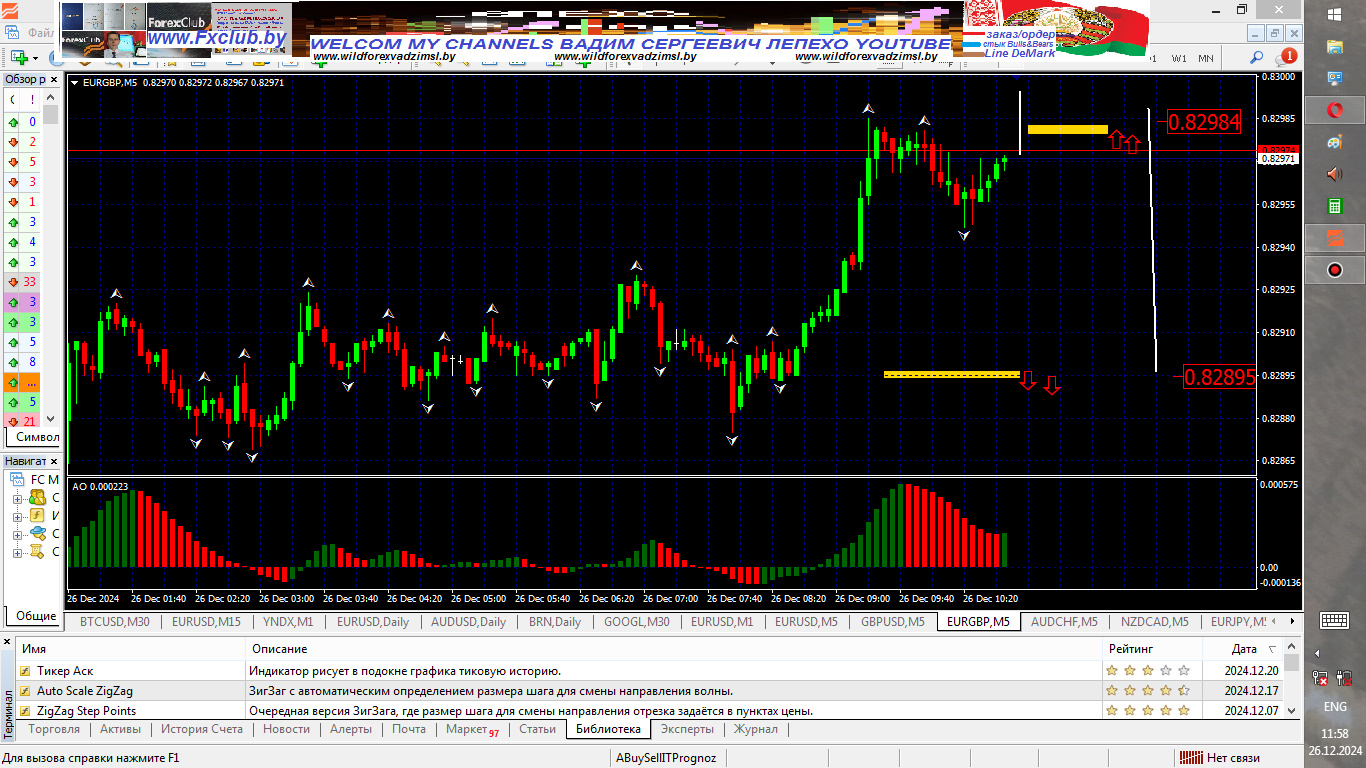Open the Торговля terminal tab
Image resolution: width=1366 pixels, height=768 pixels.
(54, 730)
